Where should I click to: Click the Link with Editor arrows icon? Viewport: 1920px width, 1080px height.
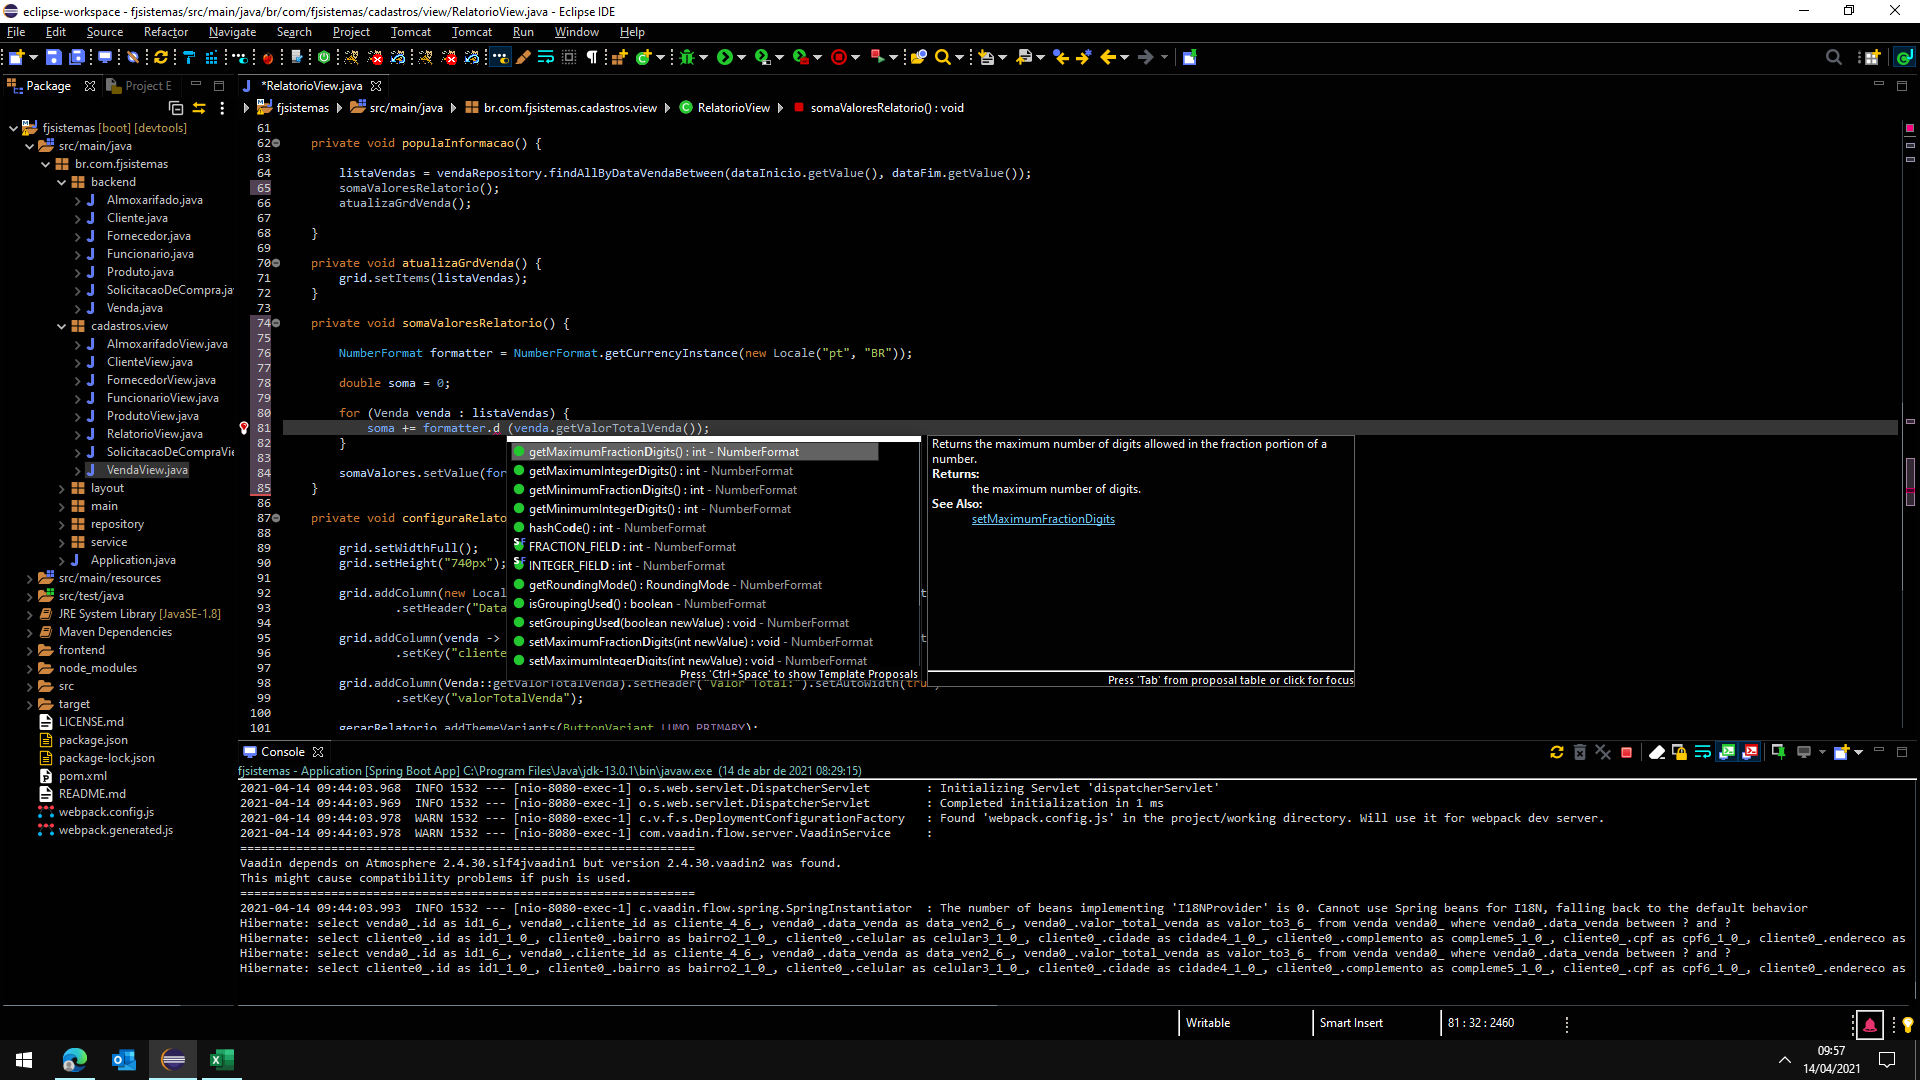[x=199, y=108]
